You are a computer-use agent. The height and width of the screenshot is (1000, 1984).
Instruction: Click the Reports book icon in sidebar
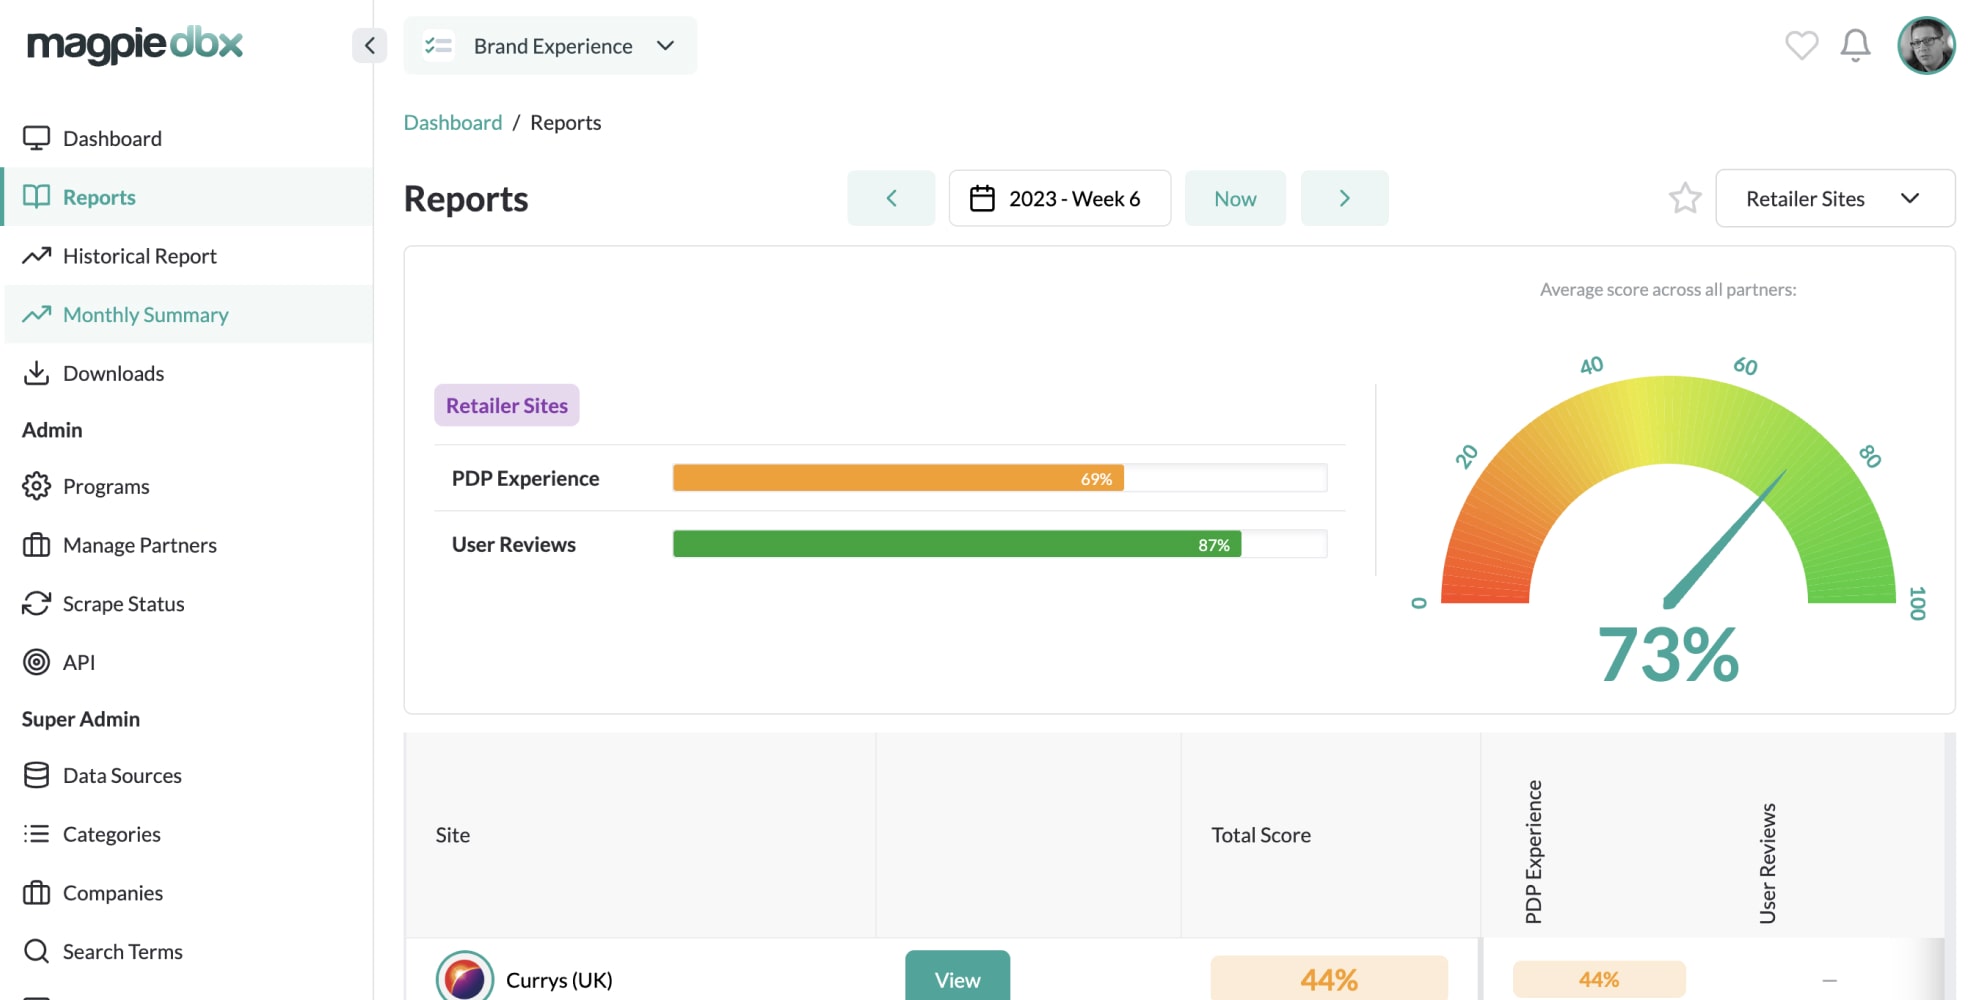click(36, 197)
